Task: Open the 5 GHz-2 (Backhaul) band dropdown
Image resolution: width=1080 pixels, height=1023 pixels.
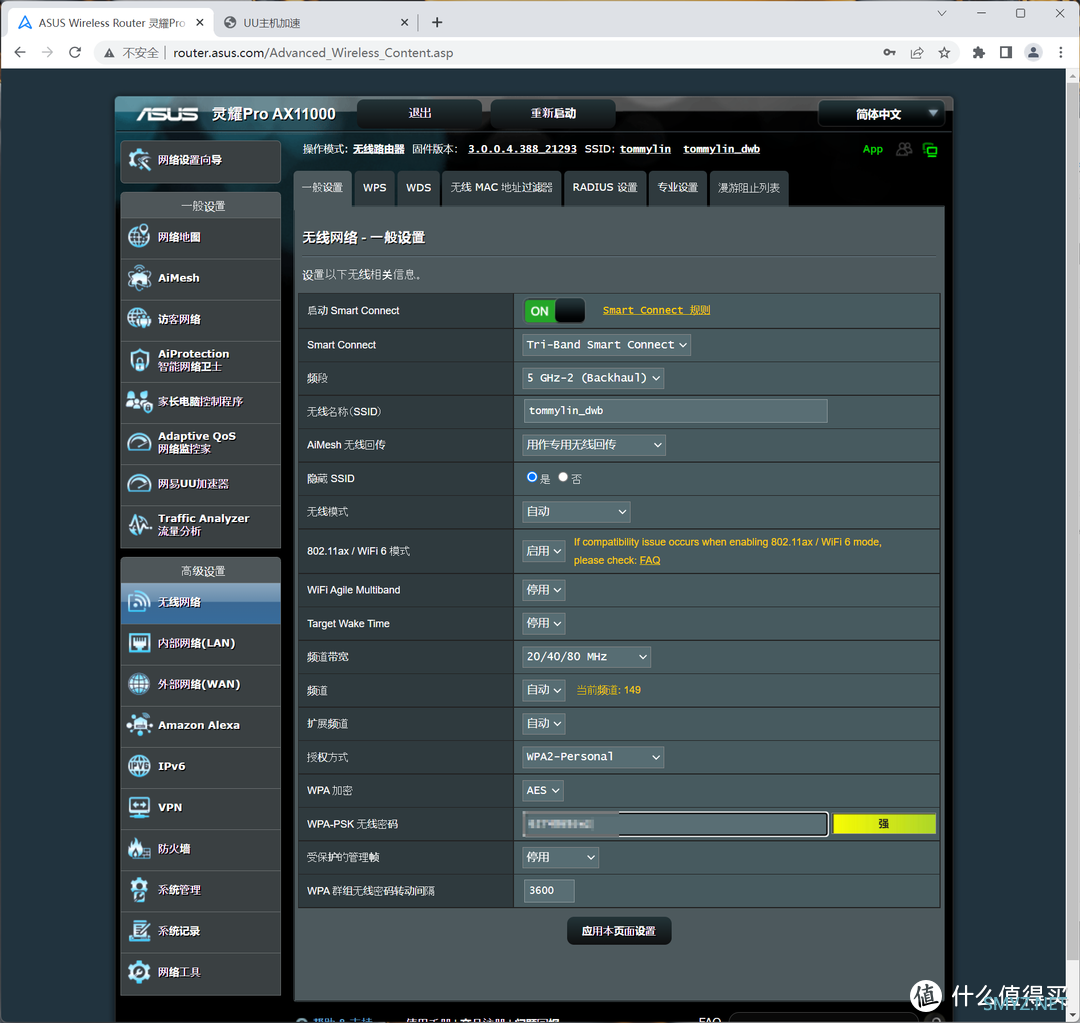Action: (593, 378)
